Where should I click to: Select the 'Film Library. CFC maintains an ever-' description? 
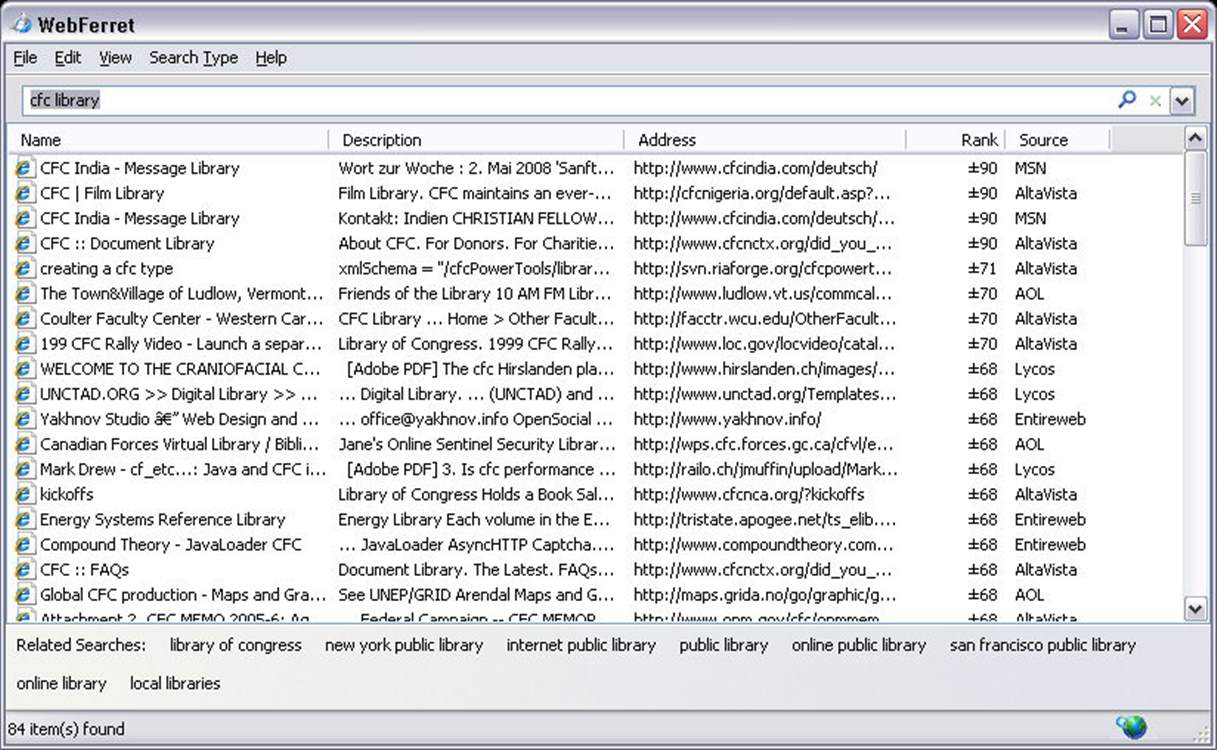(x=475, y=193)
